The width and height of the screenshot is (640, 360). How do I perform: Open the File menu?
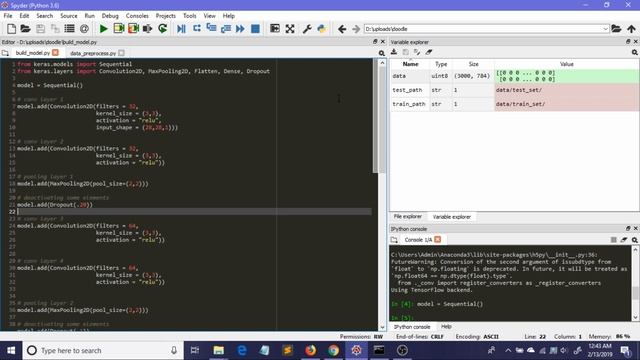coord(8,16)
